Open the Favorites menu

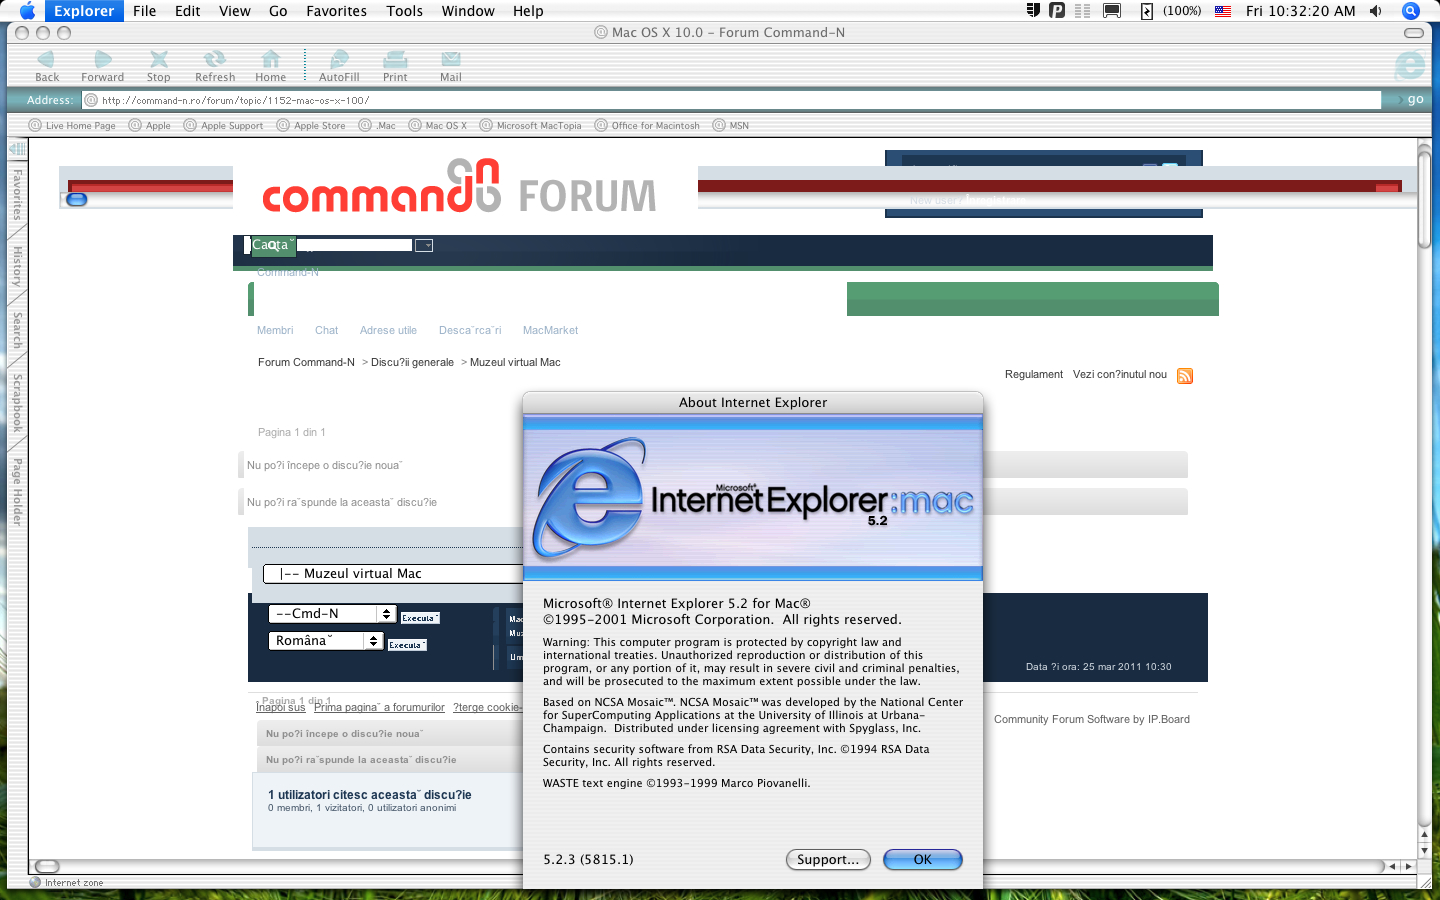pos(336,11)
